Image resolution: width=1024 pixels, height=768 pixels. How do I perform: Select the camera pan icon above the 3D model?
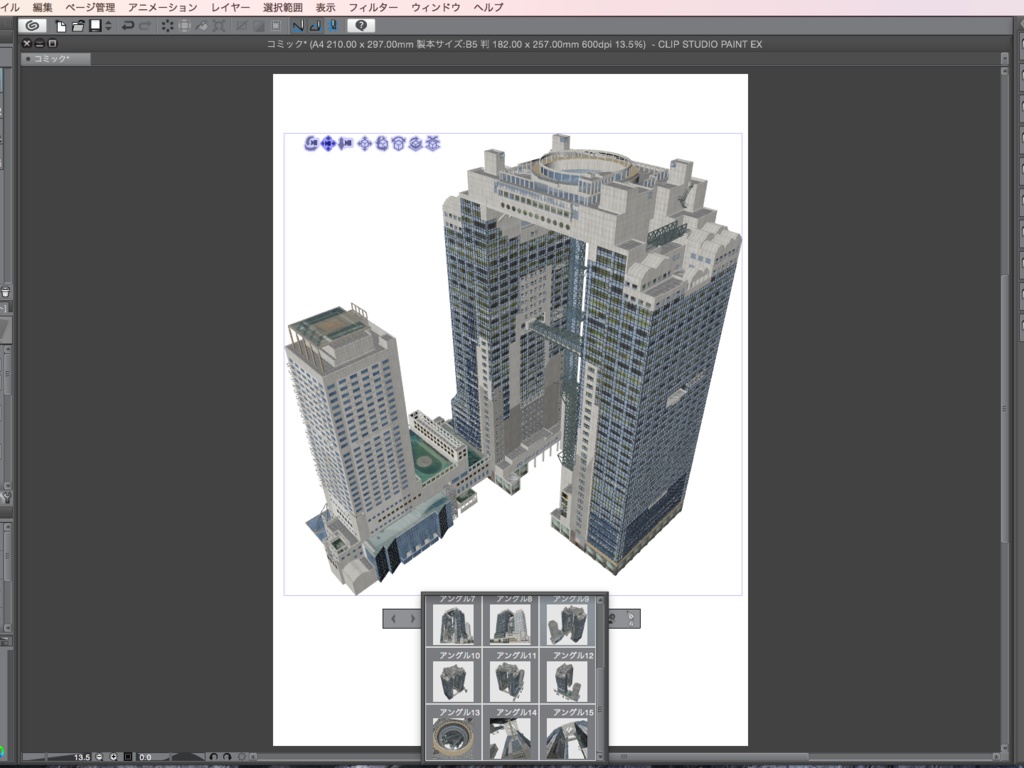click(327, 143)
